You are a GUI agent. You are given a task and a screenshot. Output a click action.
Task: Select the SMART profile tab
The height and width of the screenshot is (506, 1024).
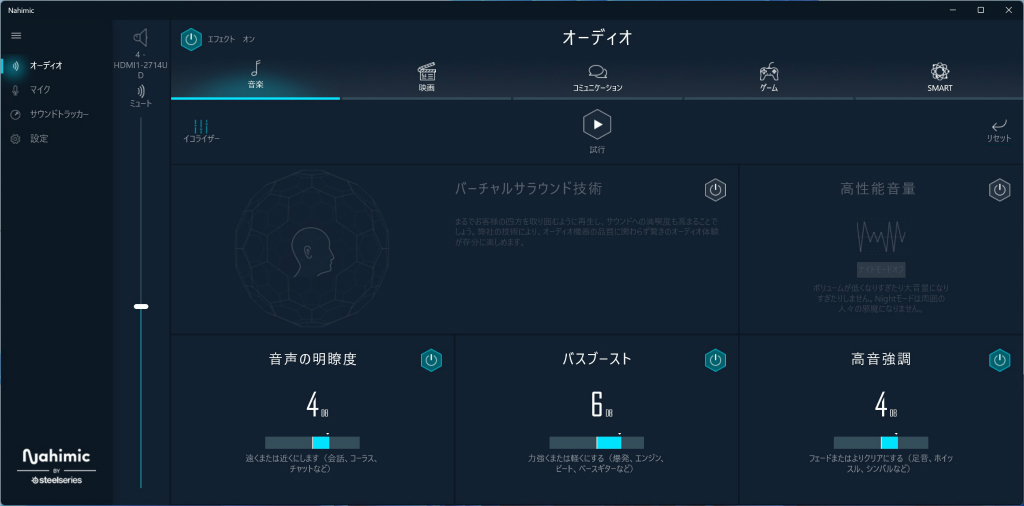940,78
